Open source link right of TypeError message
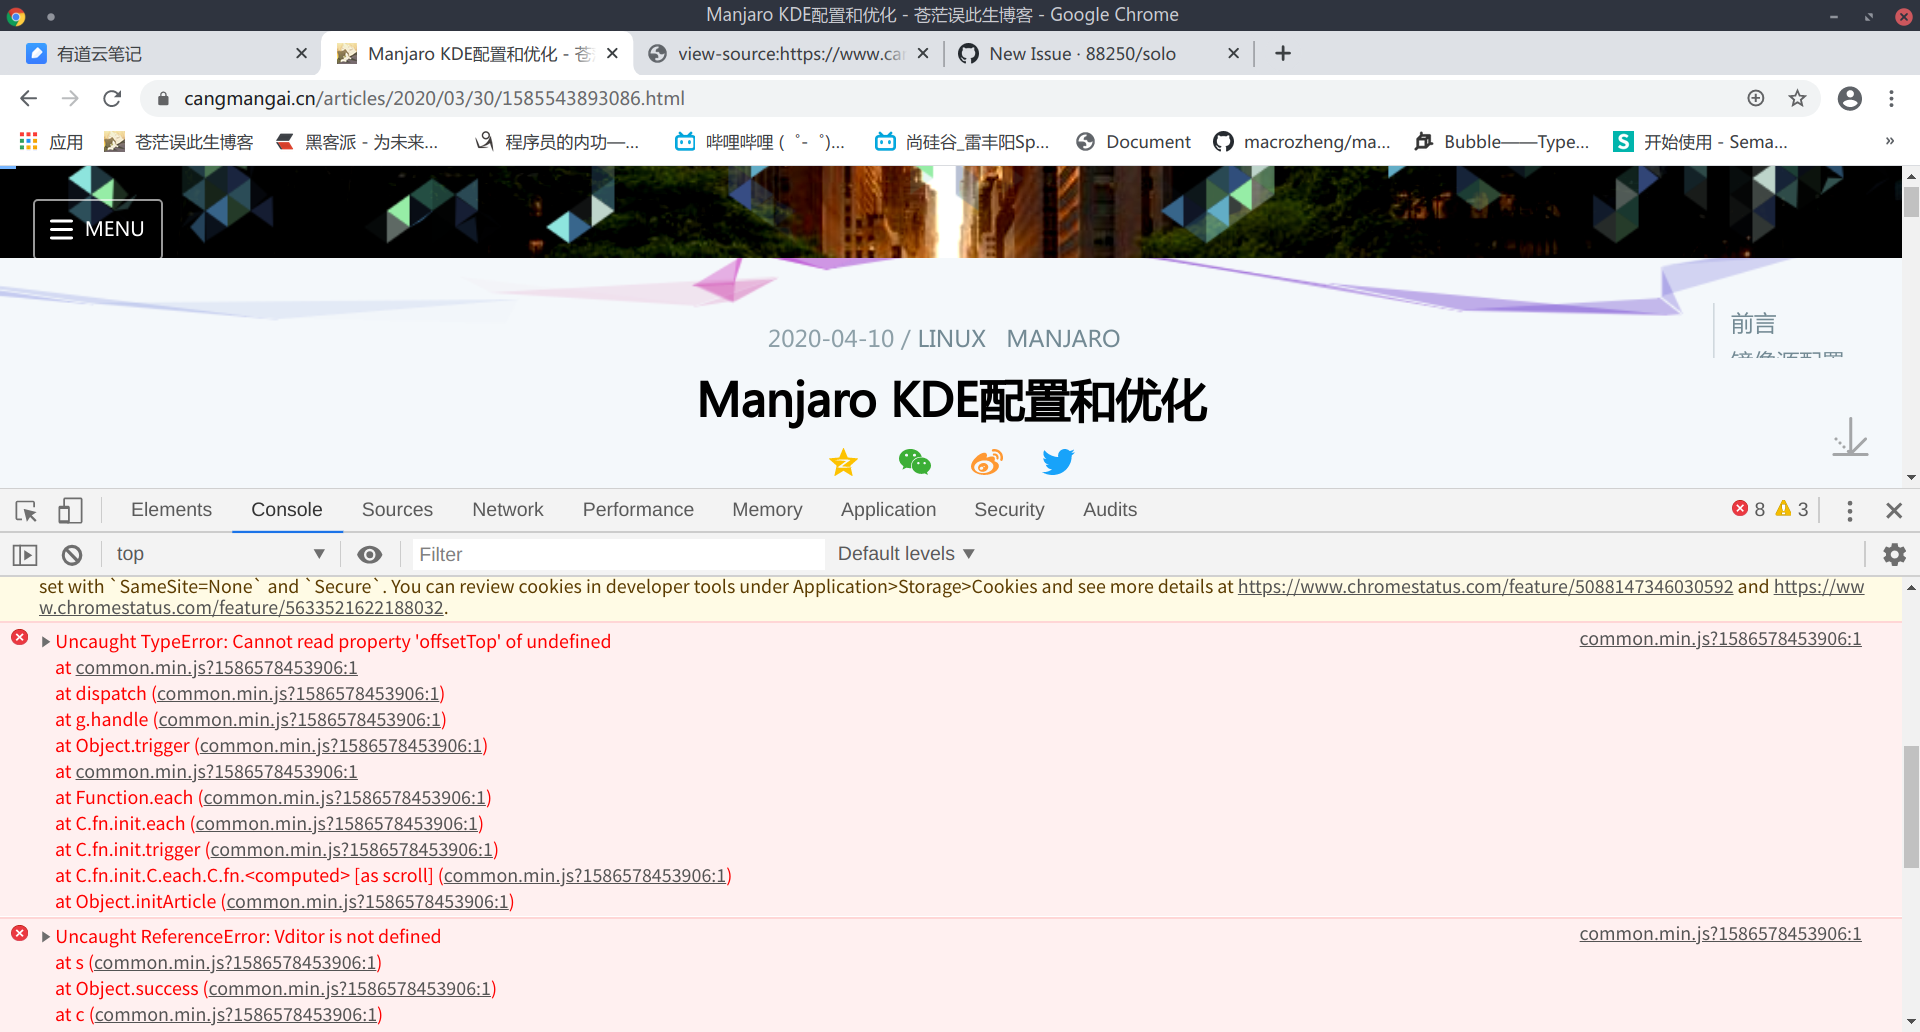The image size is (1920, 1032). click(x=1720, y=639)
